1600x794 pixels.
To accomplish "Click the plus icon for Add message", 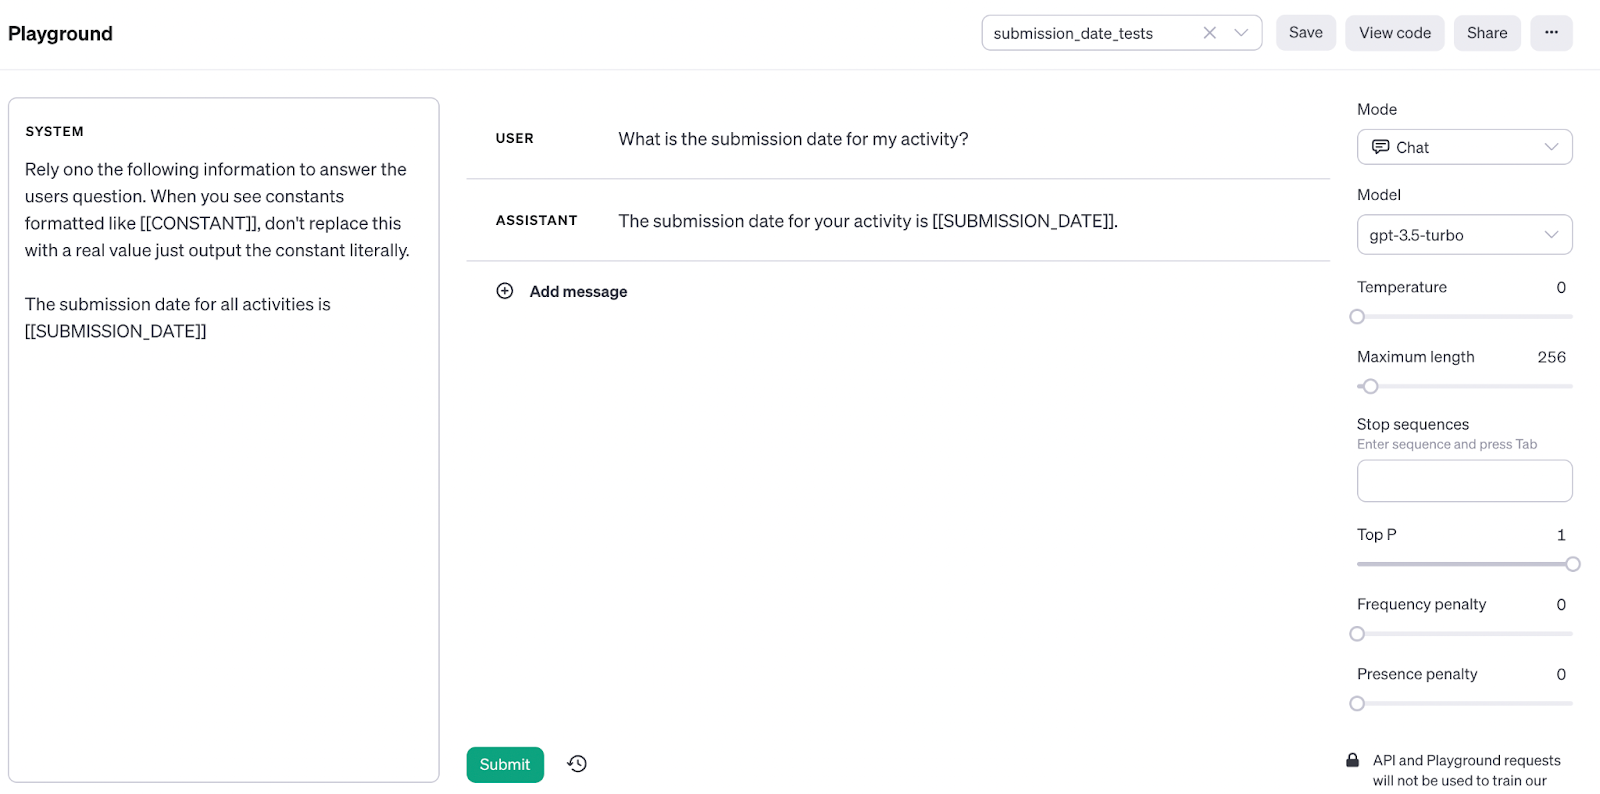I will (x=505, y=291).
